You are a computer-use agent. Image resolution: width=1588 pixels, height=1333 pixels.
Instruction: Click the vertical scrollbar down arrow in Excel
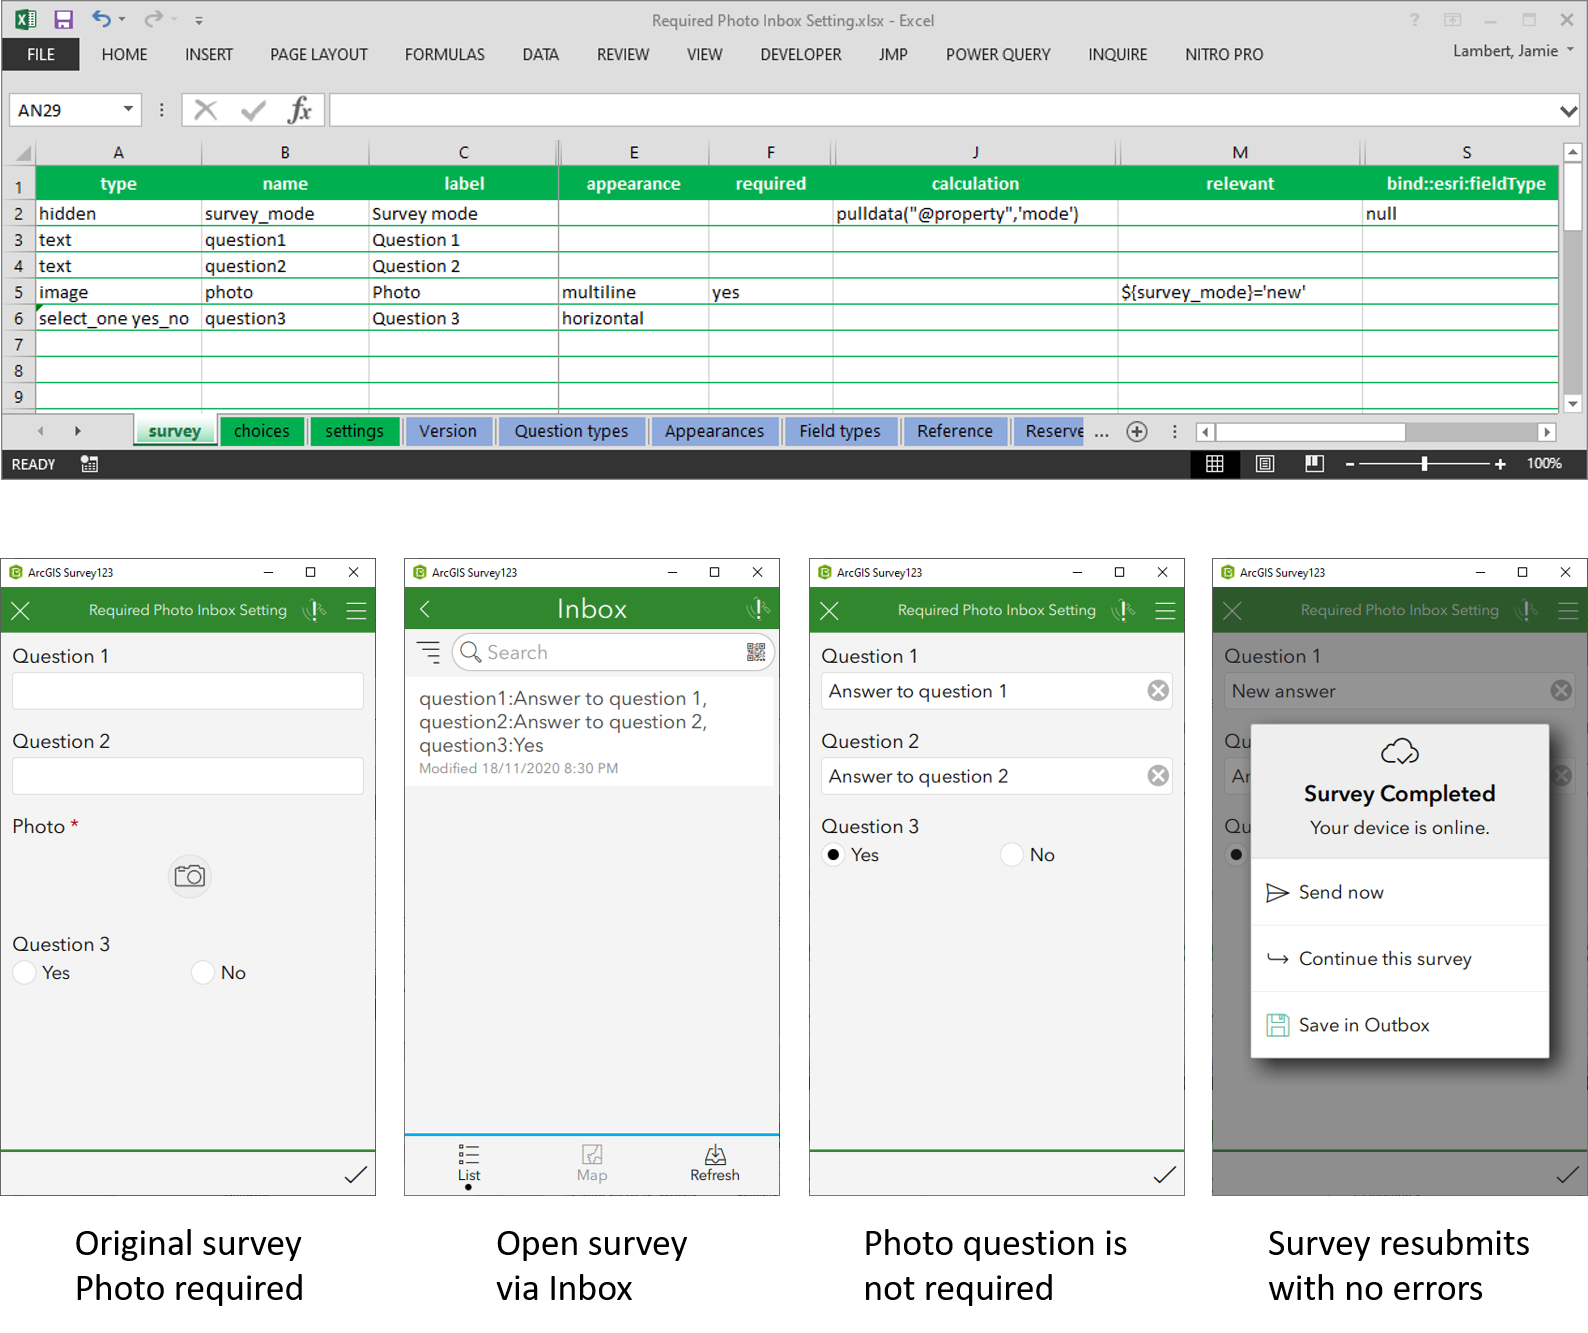tap(1573, 404)
